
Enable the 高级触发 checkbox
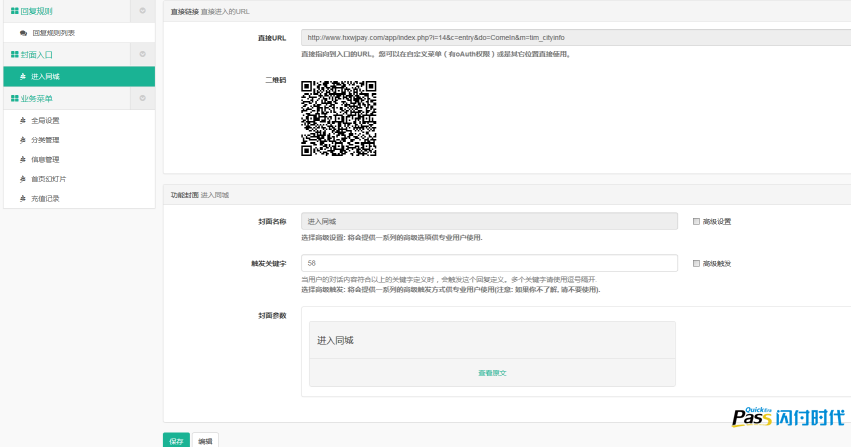696,264
